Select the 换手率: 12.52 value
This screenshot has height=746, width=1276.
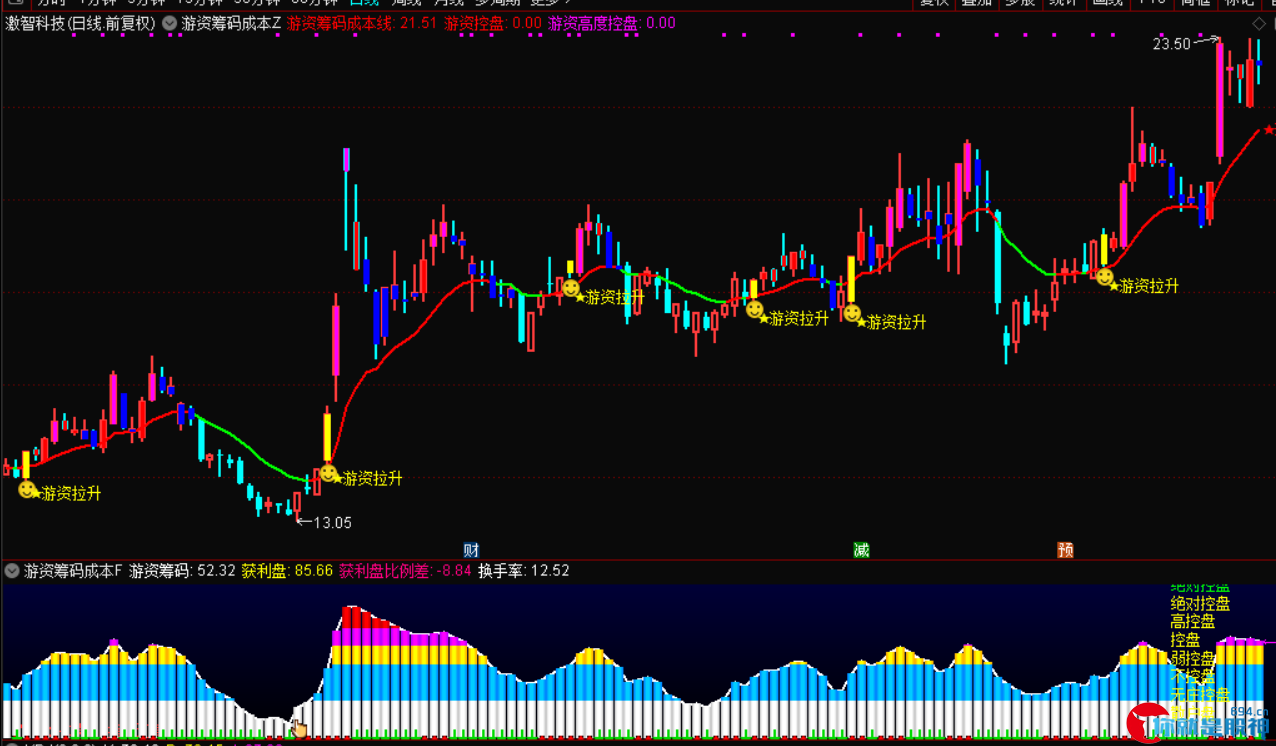click(524, 571)
